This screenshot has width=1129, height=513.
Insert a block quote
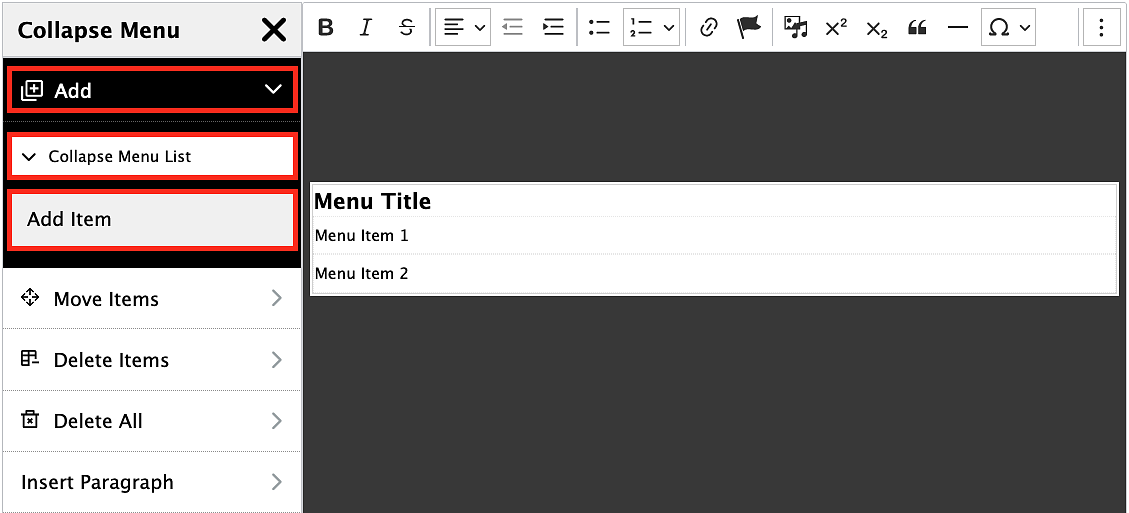pyautogui.click(x=917, y=27)
